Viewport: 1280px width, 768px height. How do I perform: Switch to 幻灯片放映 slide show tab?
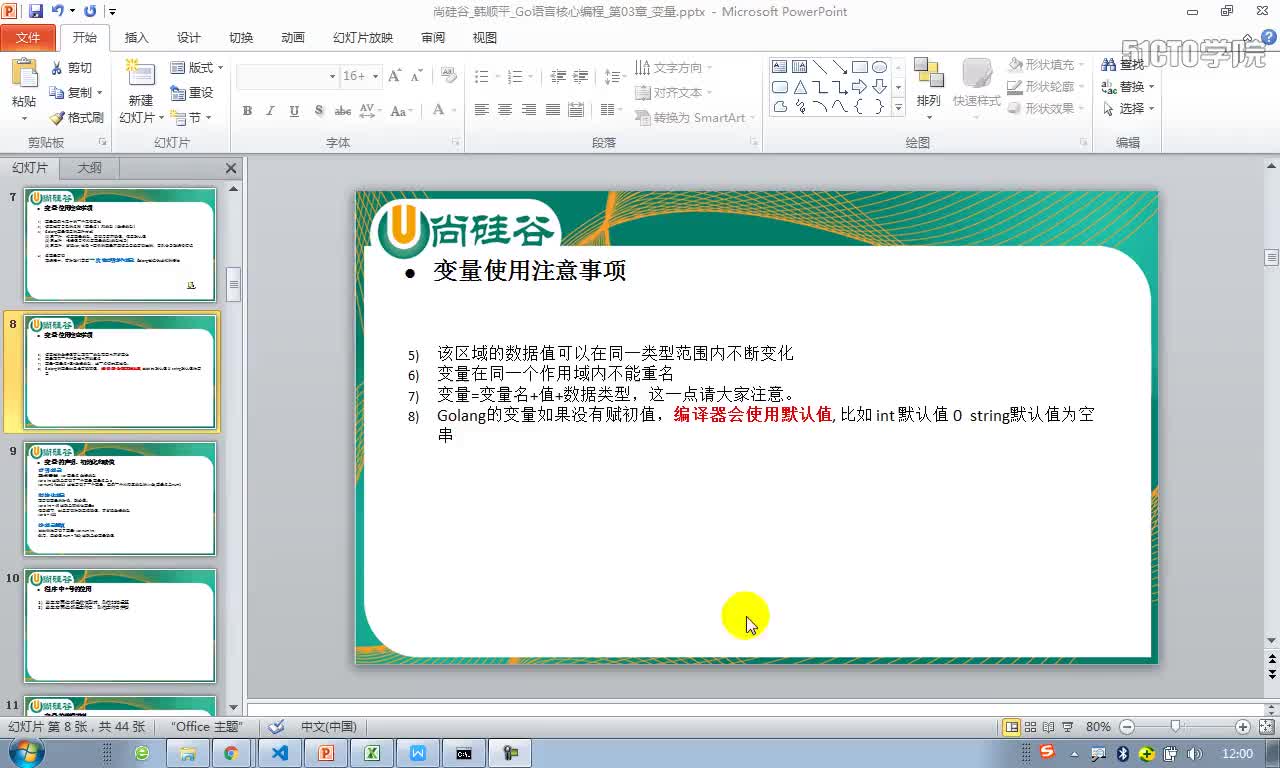coord(363,38)
